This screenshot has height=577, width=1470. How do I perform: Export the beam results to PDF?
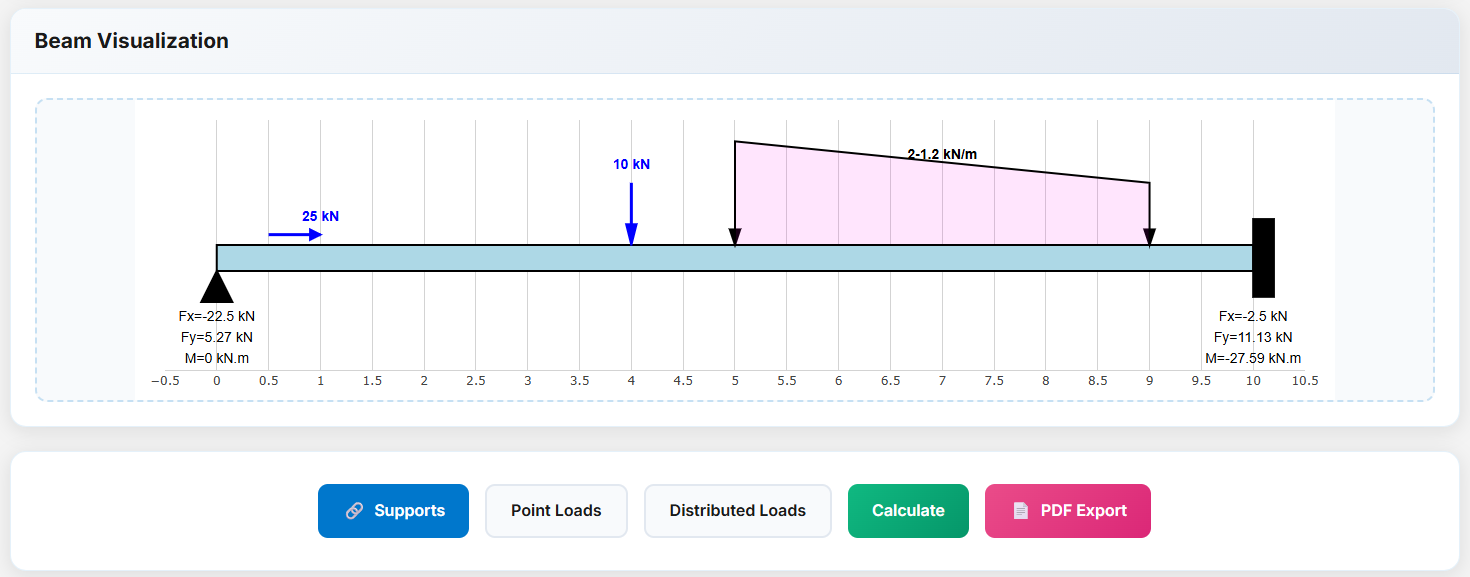coord(1067,511)
